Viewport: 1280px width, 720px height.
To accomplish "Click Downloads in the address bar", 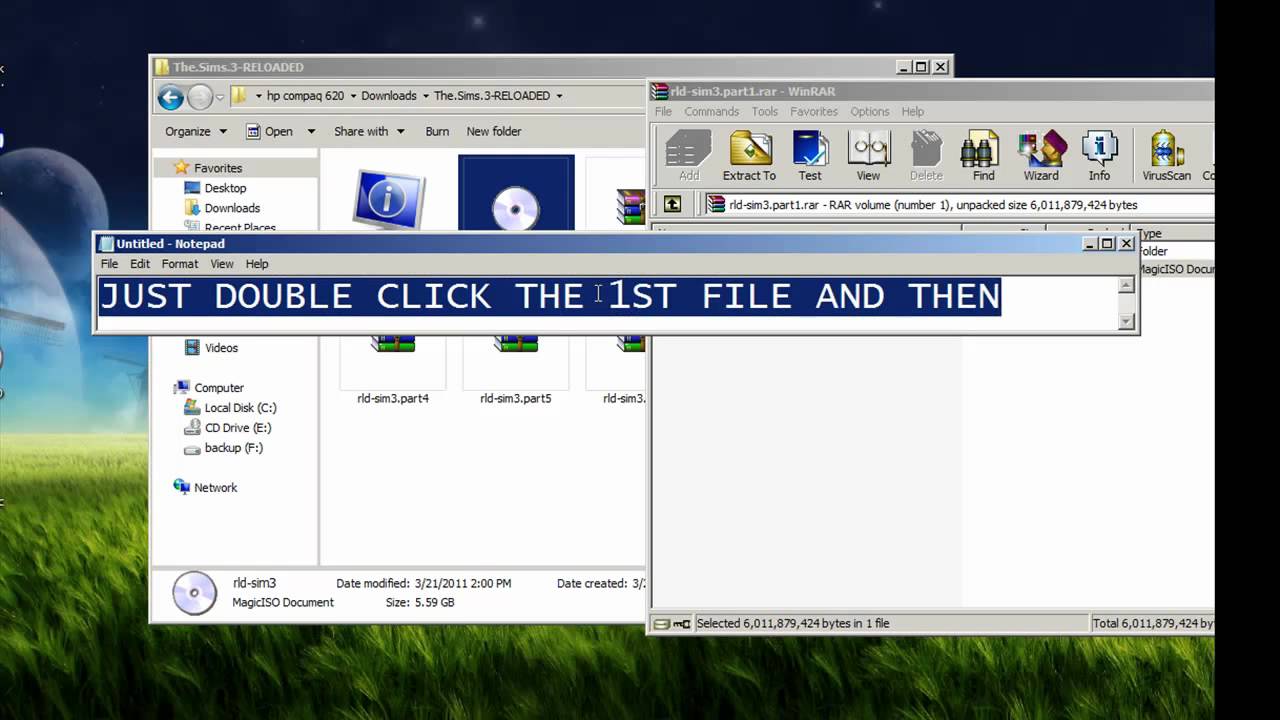I will coord(389,96).
